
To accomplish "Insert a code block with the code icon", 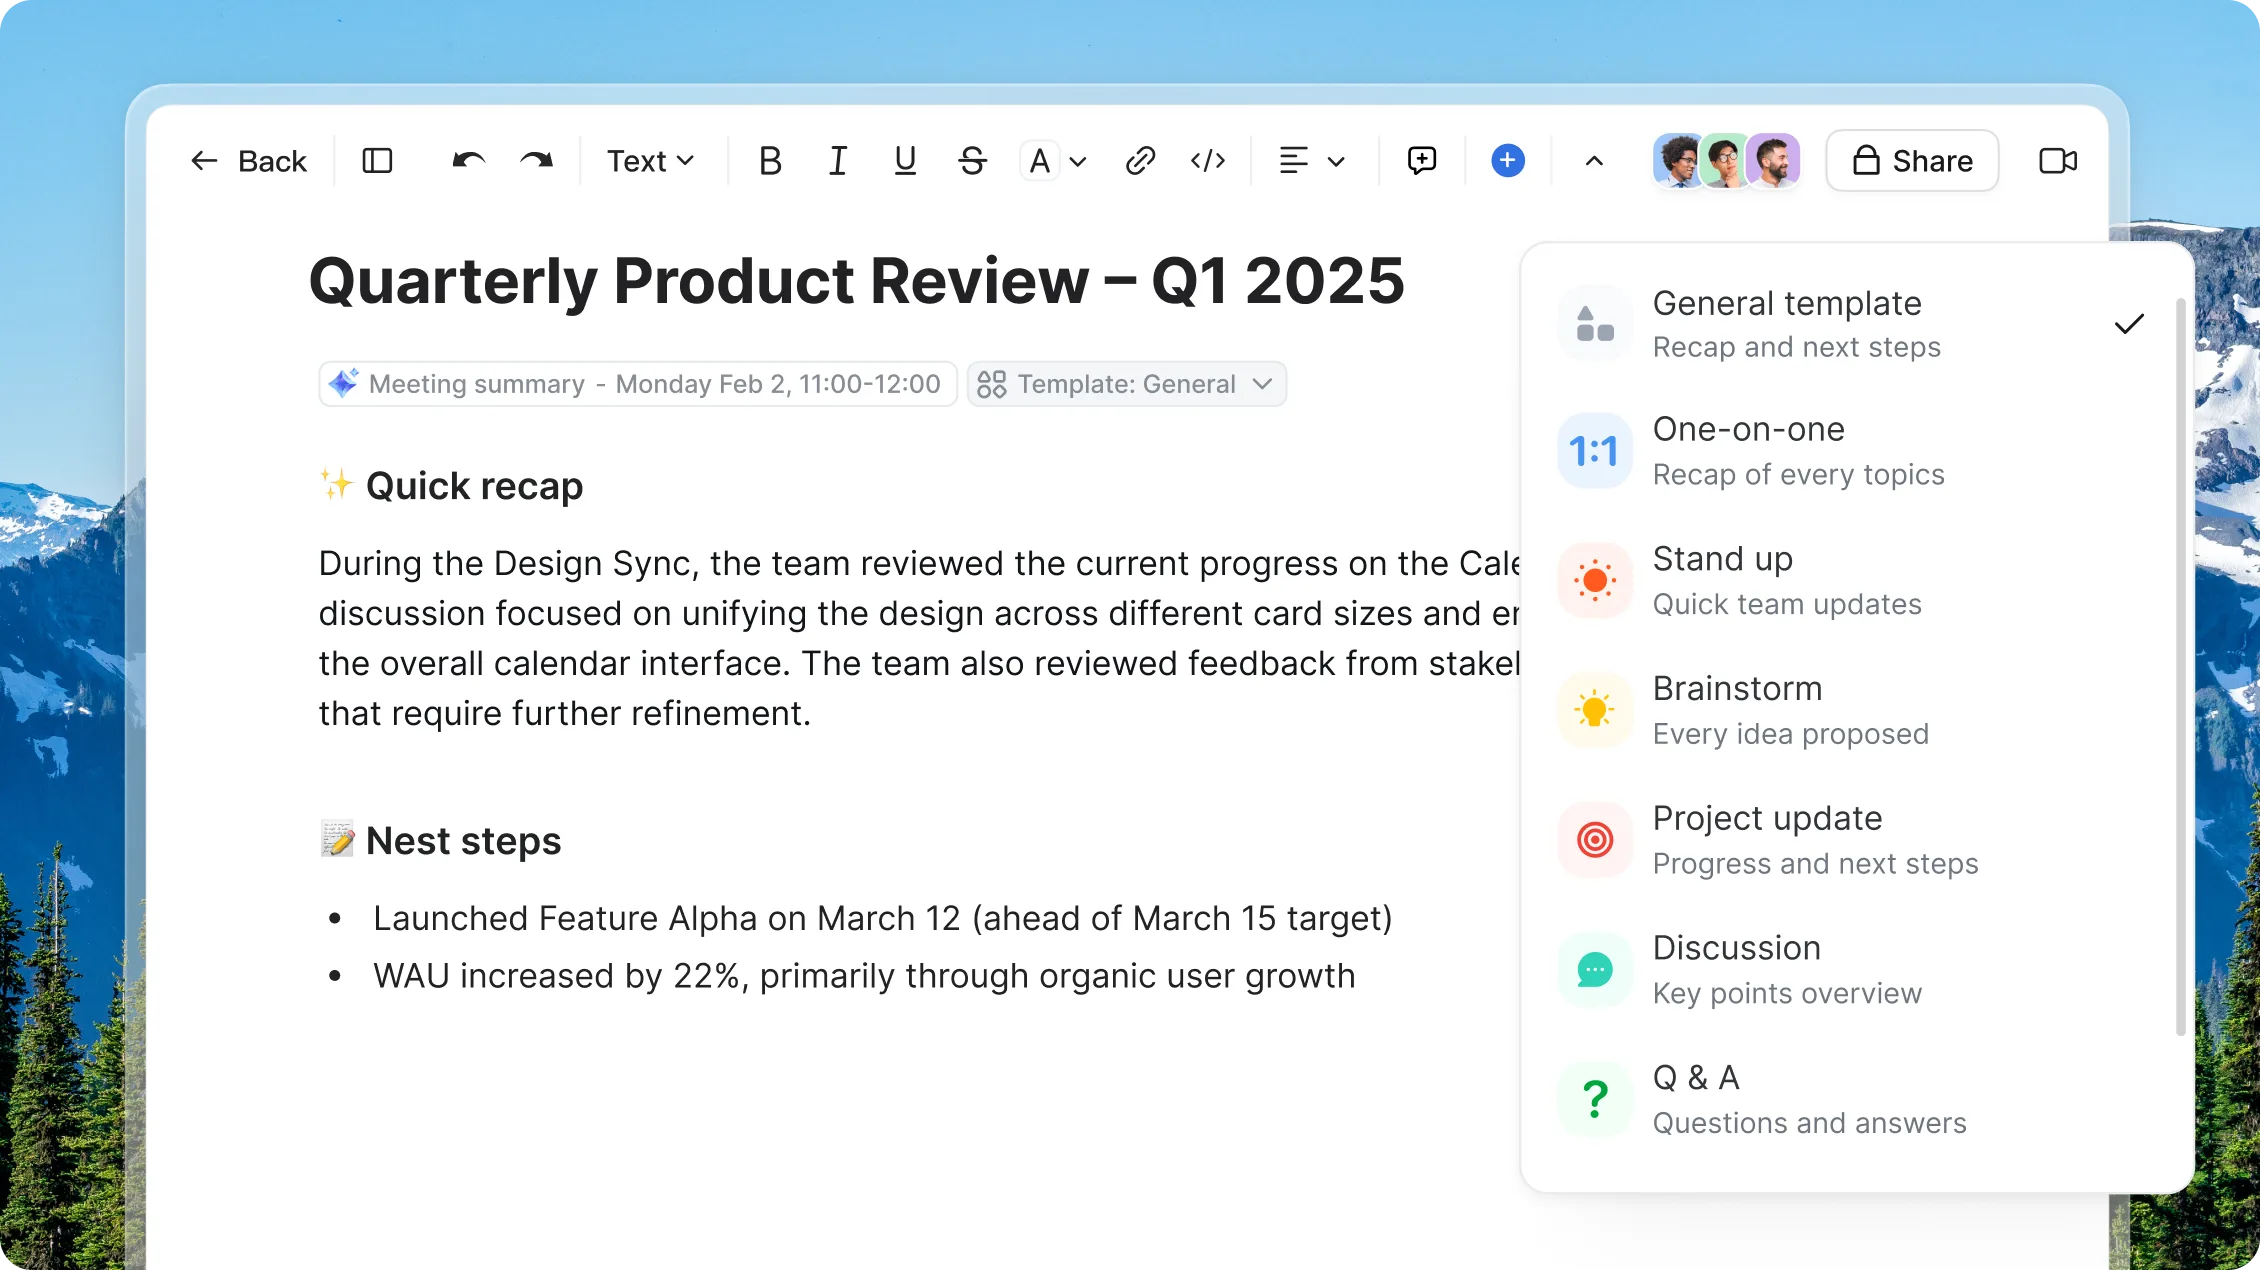I will tap(1208, 161).
